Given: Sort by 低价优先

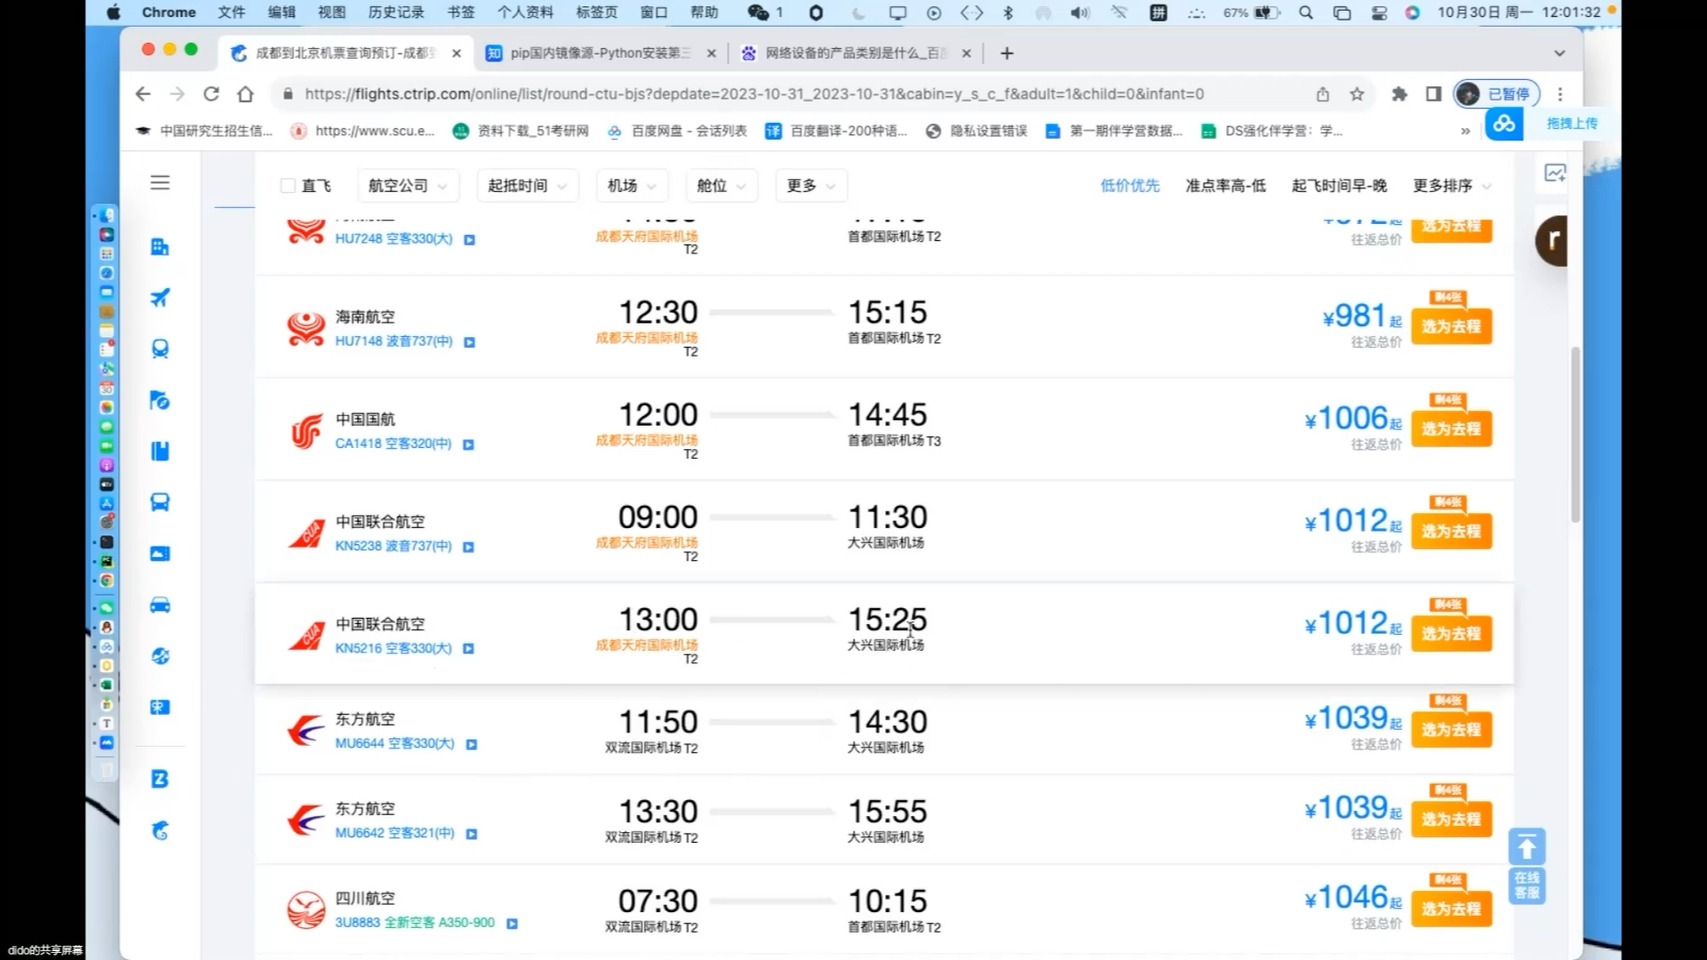Looking at the screenshot, I should (x=1130, y=186).
